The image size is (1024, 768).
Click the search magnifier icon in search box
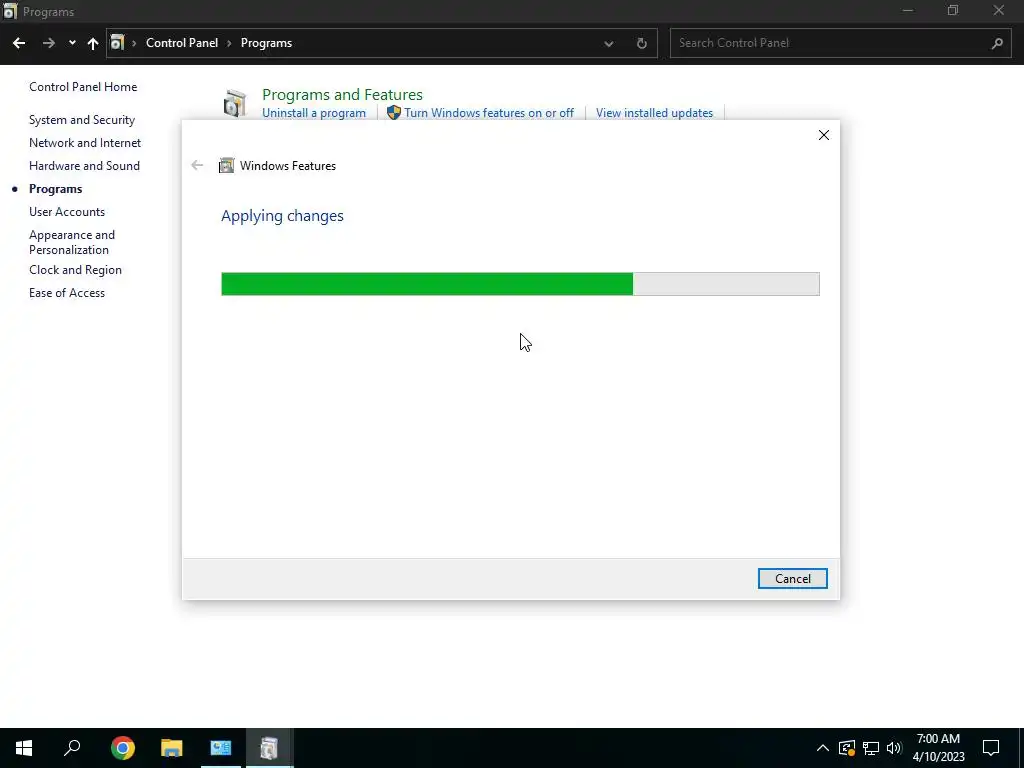pyautogui.click(x=997, y=43)
